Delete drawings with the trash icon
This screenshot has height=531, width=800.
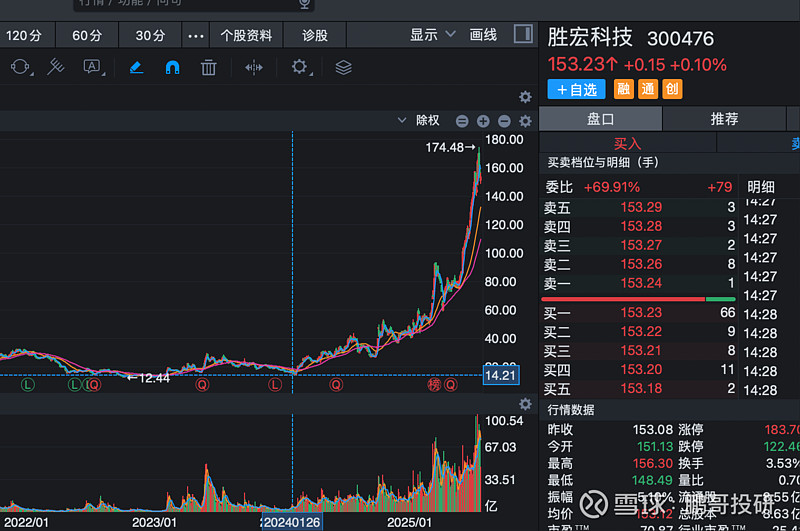pyautogui.click(x=208, y=67)
